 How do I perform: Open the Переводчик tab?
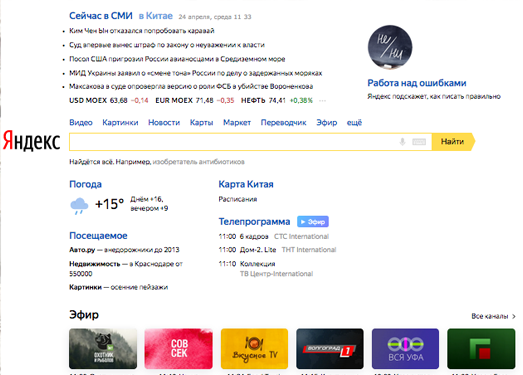coord(284,122)
